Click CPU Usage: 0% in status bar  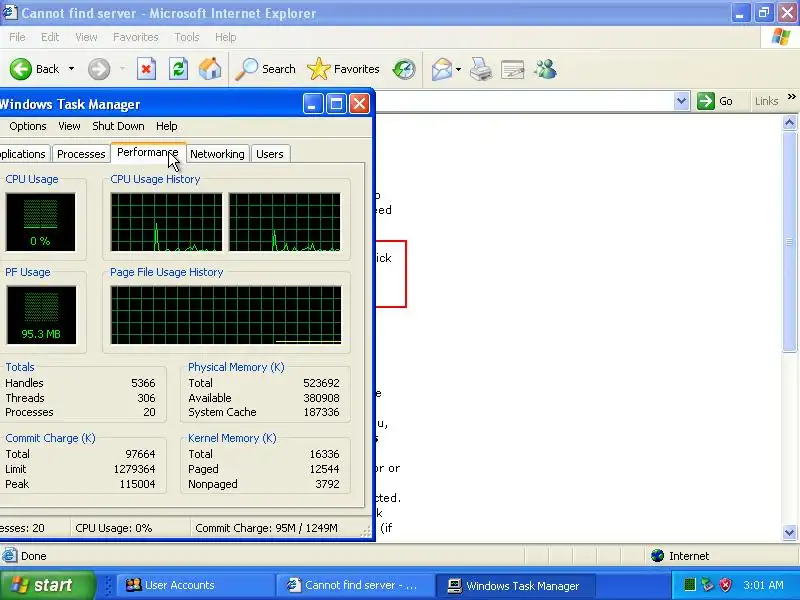[114, 528]
